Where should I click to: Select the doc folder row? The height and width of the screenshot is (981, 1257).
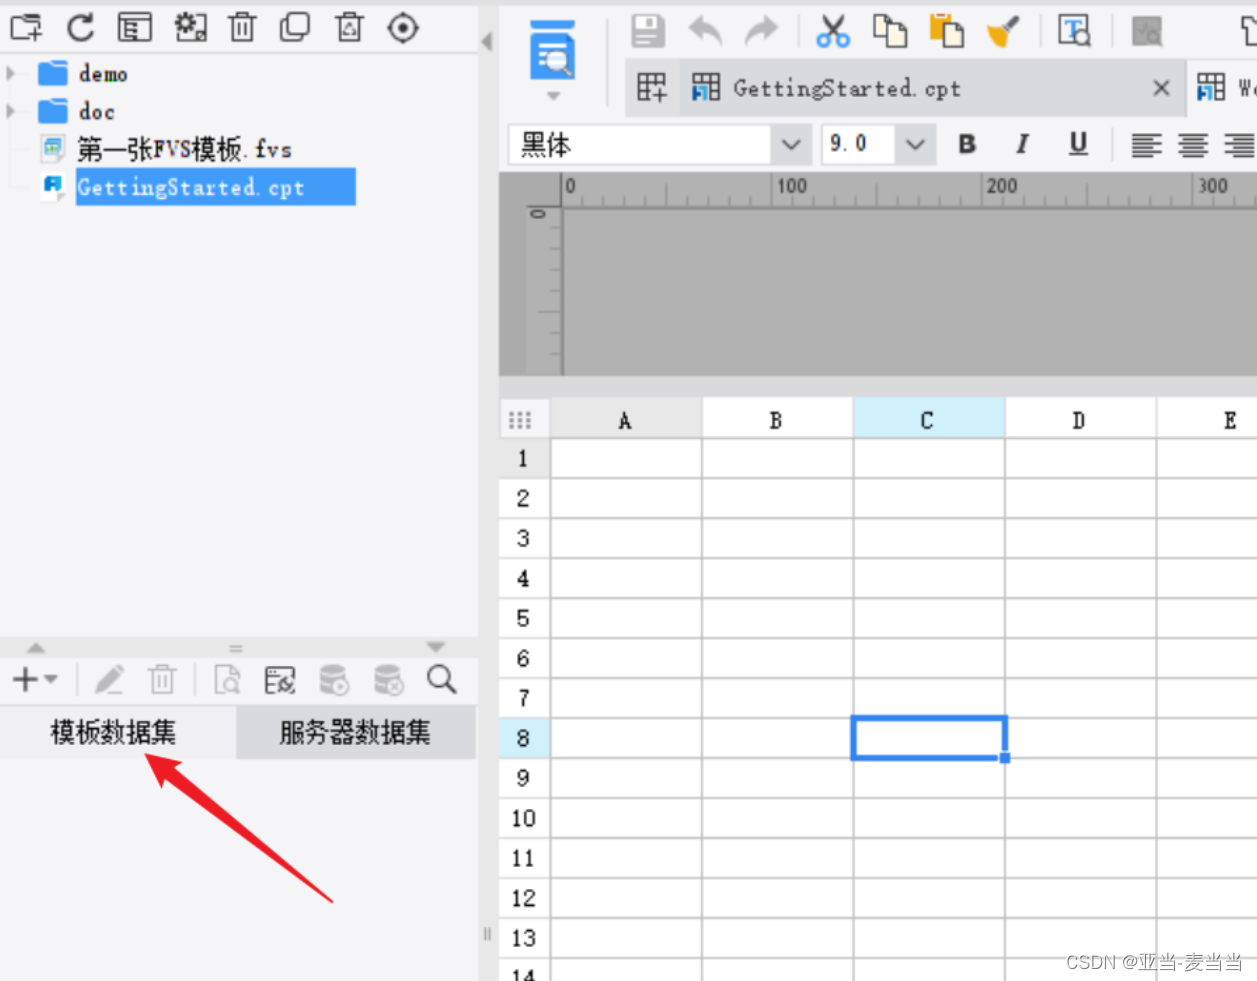coord(97,111)
